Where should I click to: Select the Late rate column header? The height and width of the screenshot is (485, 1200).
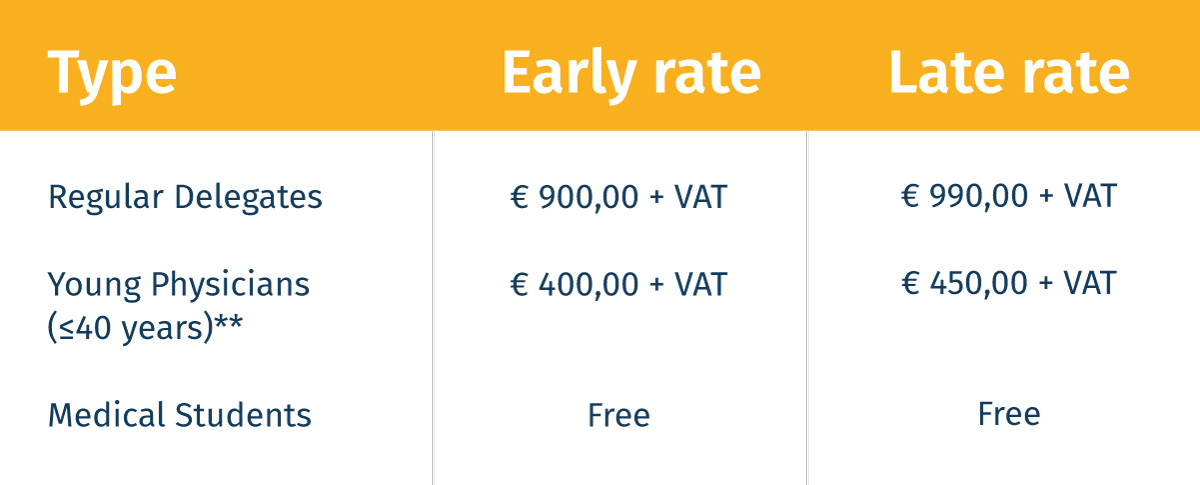(x=1009, y=74)
